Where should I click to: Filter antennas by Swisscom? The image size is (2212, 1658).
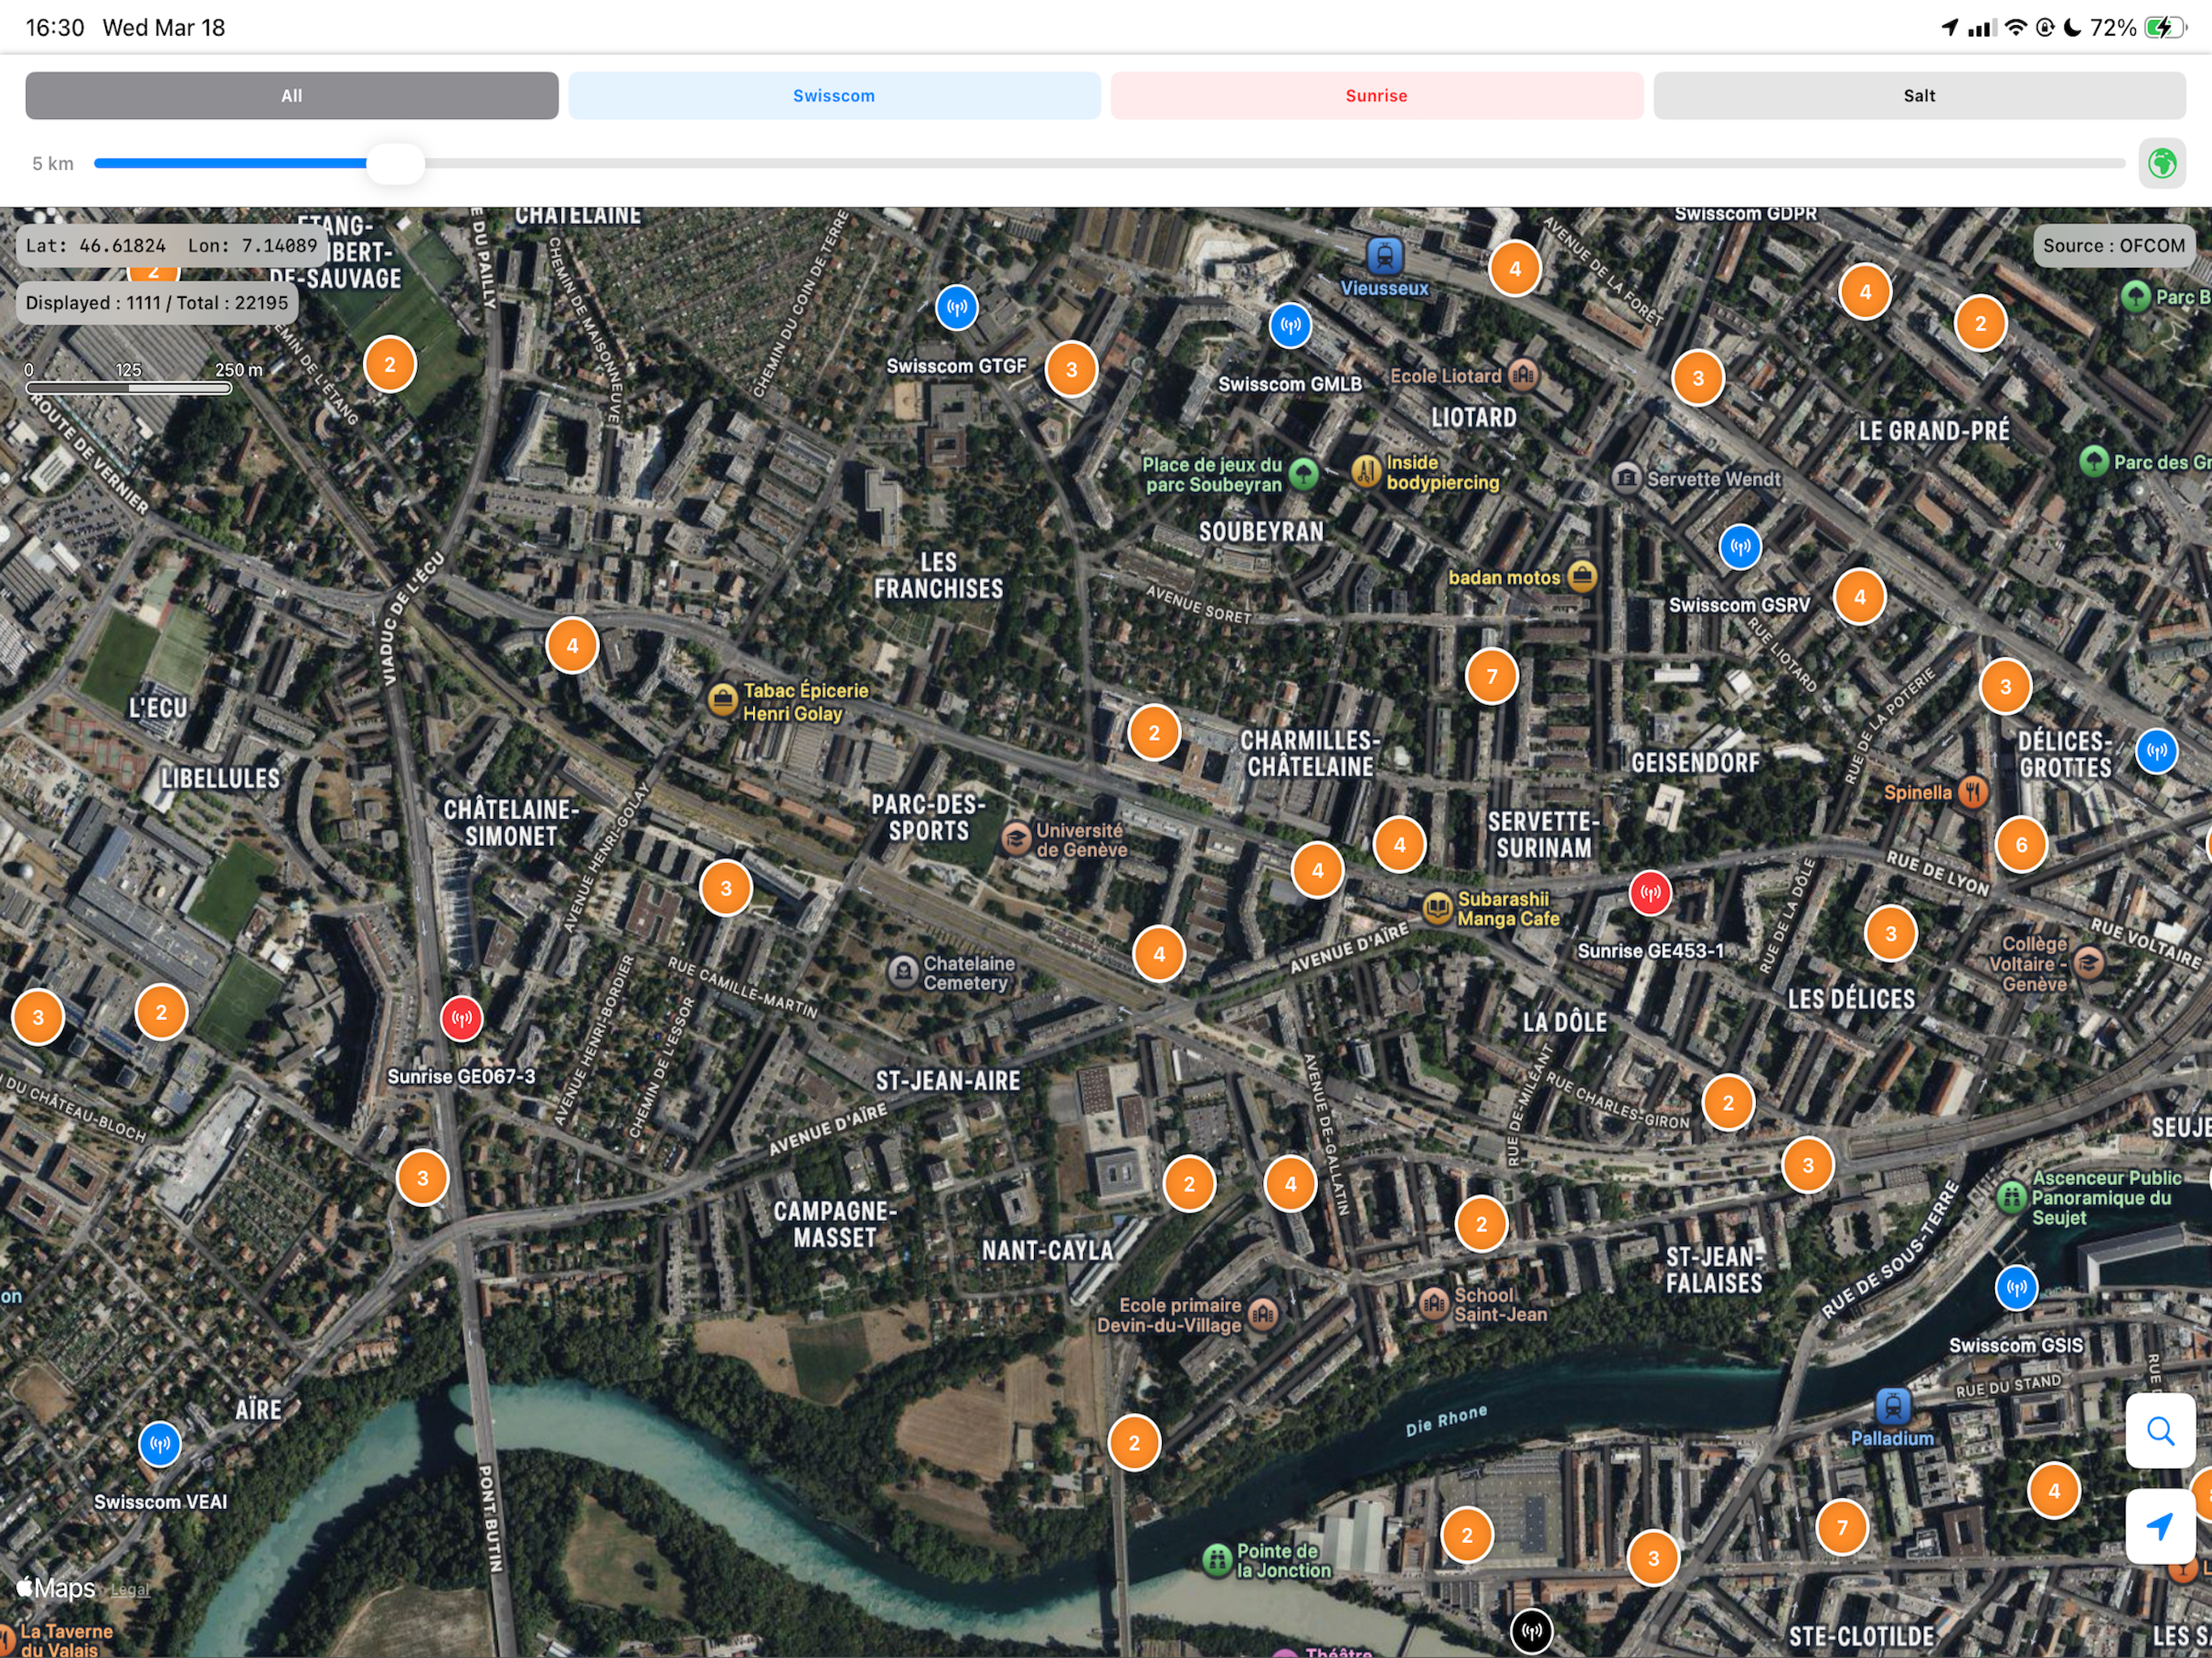[834, 96]
